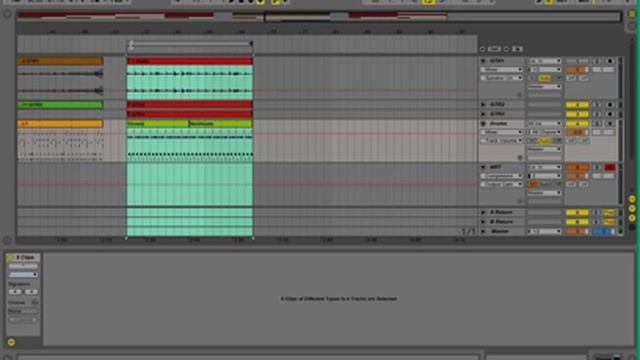Image resolution: width=640 pixels, height=360 pixels.
Task: Solo the A Return track
Action: point(597,212)
